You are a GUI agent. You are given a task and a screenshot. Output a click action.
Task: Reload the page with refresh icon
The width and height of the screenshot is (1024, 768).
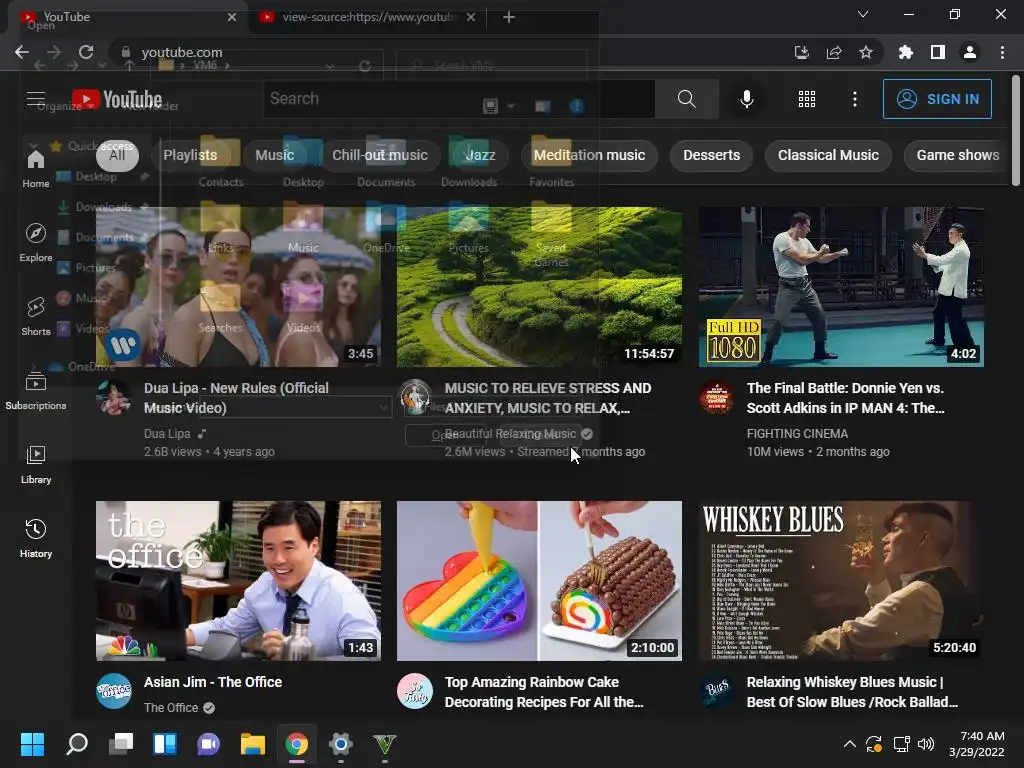pos(86,52)
